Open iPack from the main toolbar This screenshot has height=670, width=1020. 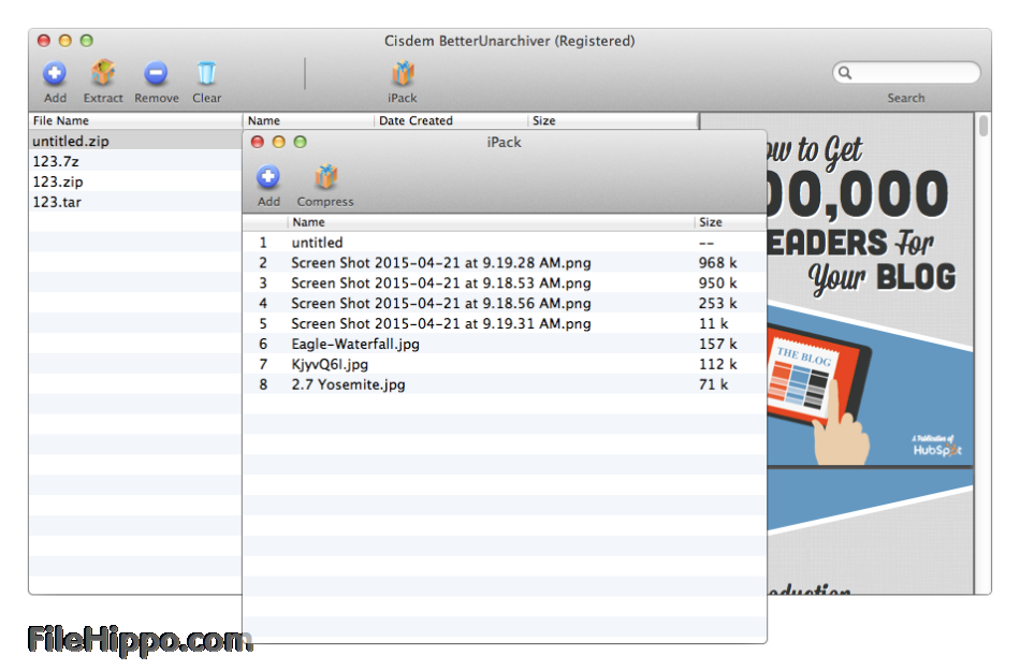click(403, 73)
